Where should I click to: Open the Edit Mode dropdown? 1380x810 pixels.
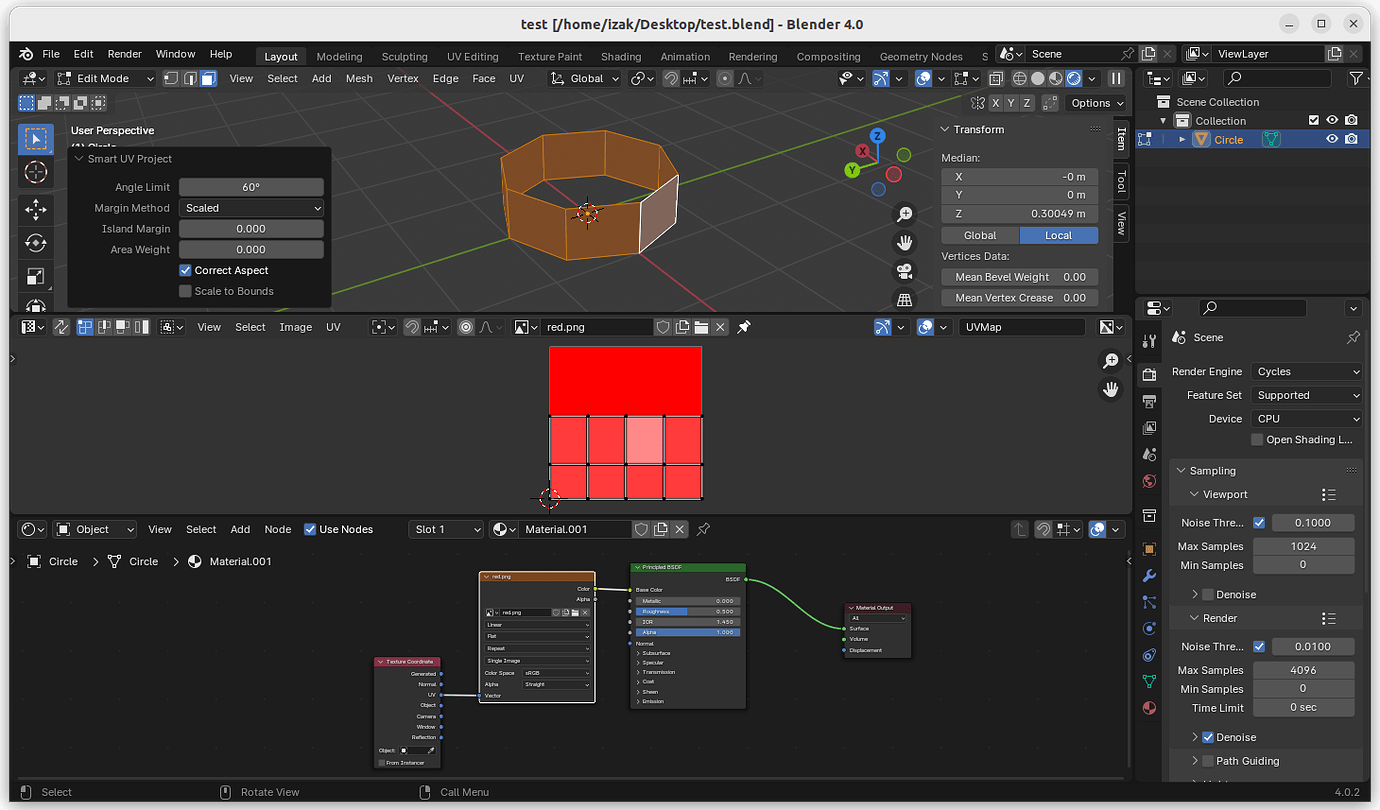(x=105, y=79)
